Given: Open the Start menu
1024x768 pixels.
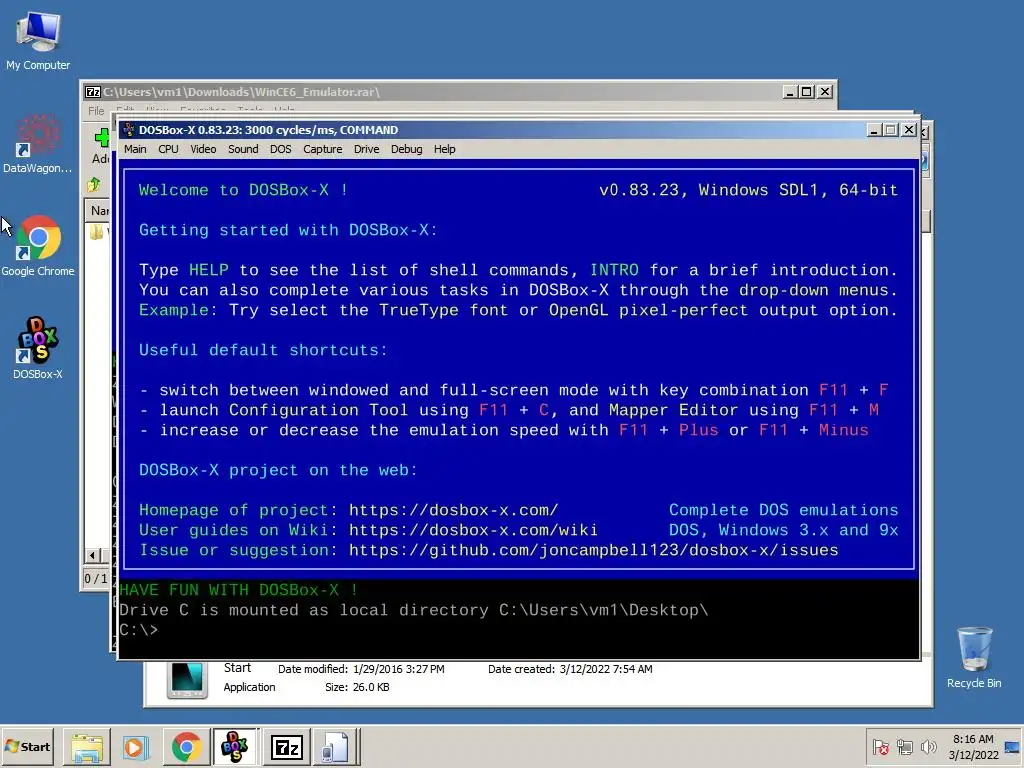Looking at the screenshot, I should click(x=27, y=746).
